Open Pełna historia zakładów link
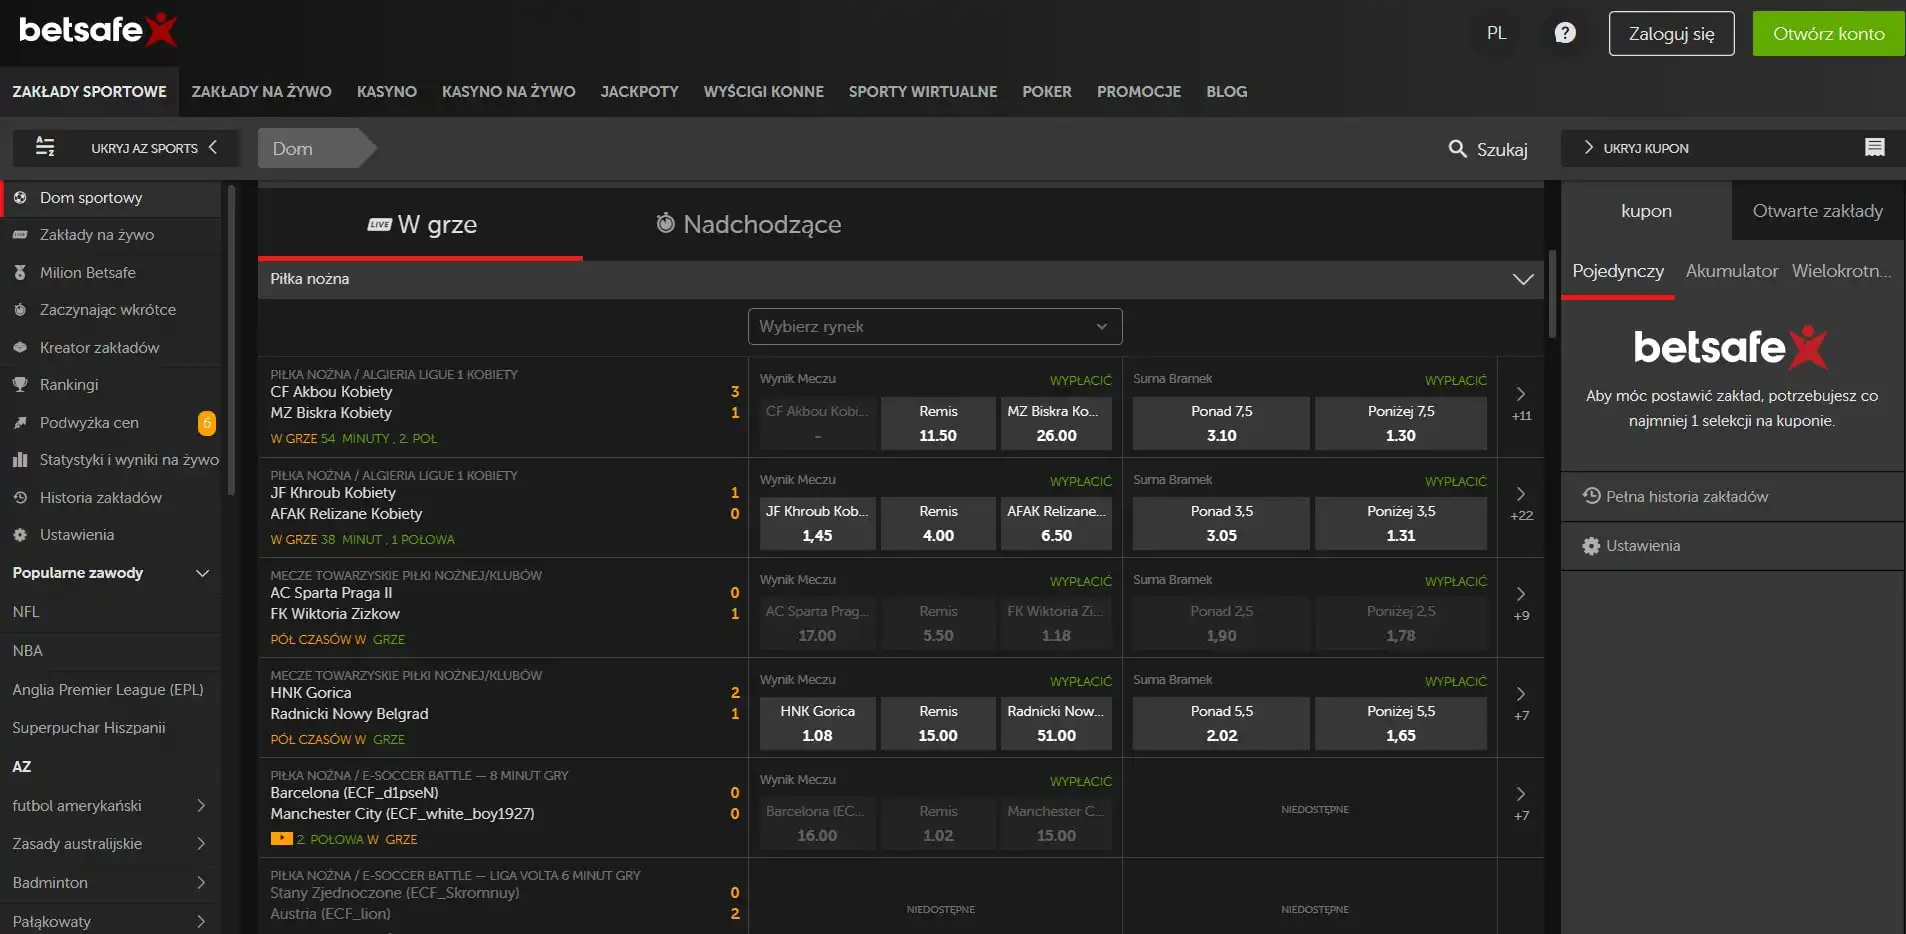The width and height of the screenshot is (1906, 934). (x=1686, y=497)
